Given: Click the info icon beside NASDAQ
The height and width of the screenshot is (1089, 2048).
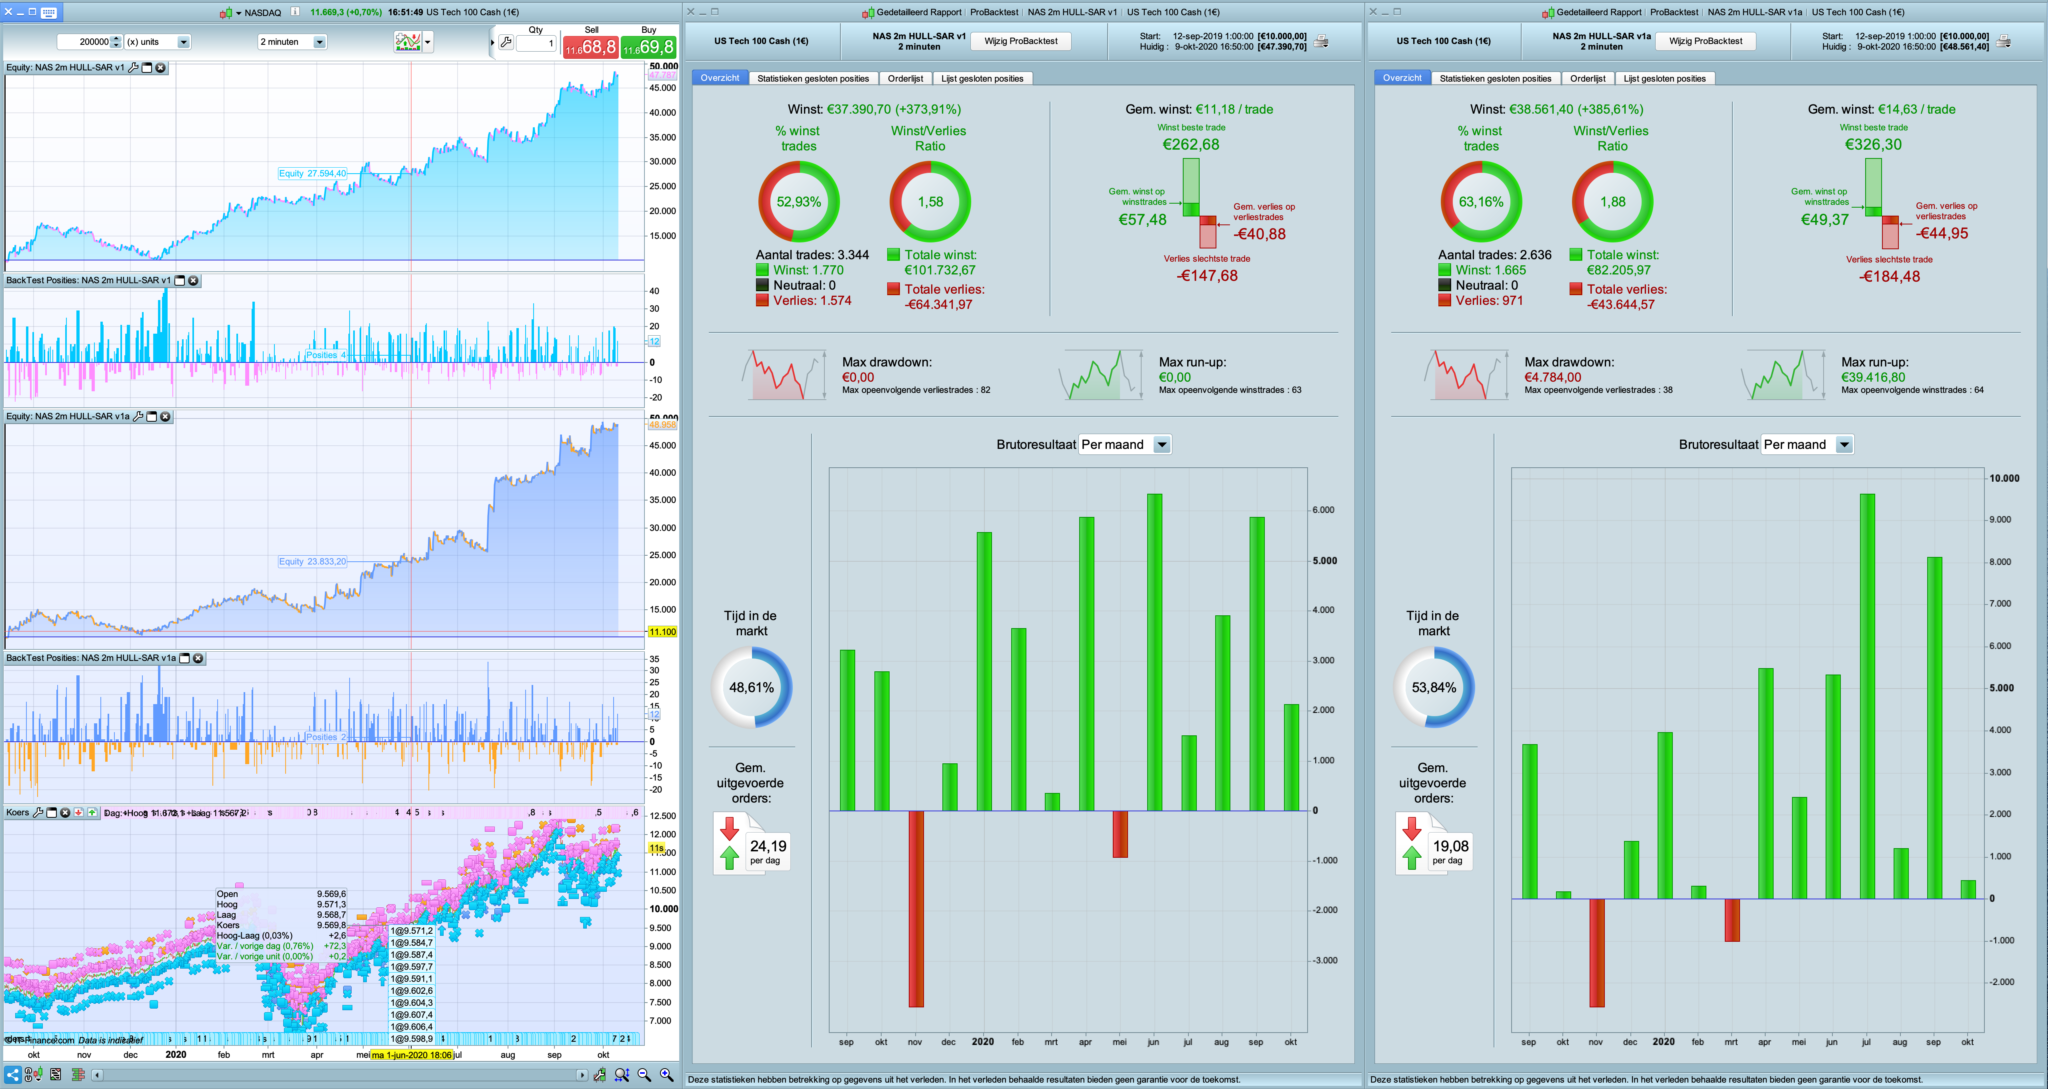Looking at the screenshot, I should pyautogui.click(x=295, y=12).
